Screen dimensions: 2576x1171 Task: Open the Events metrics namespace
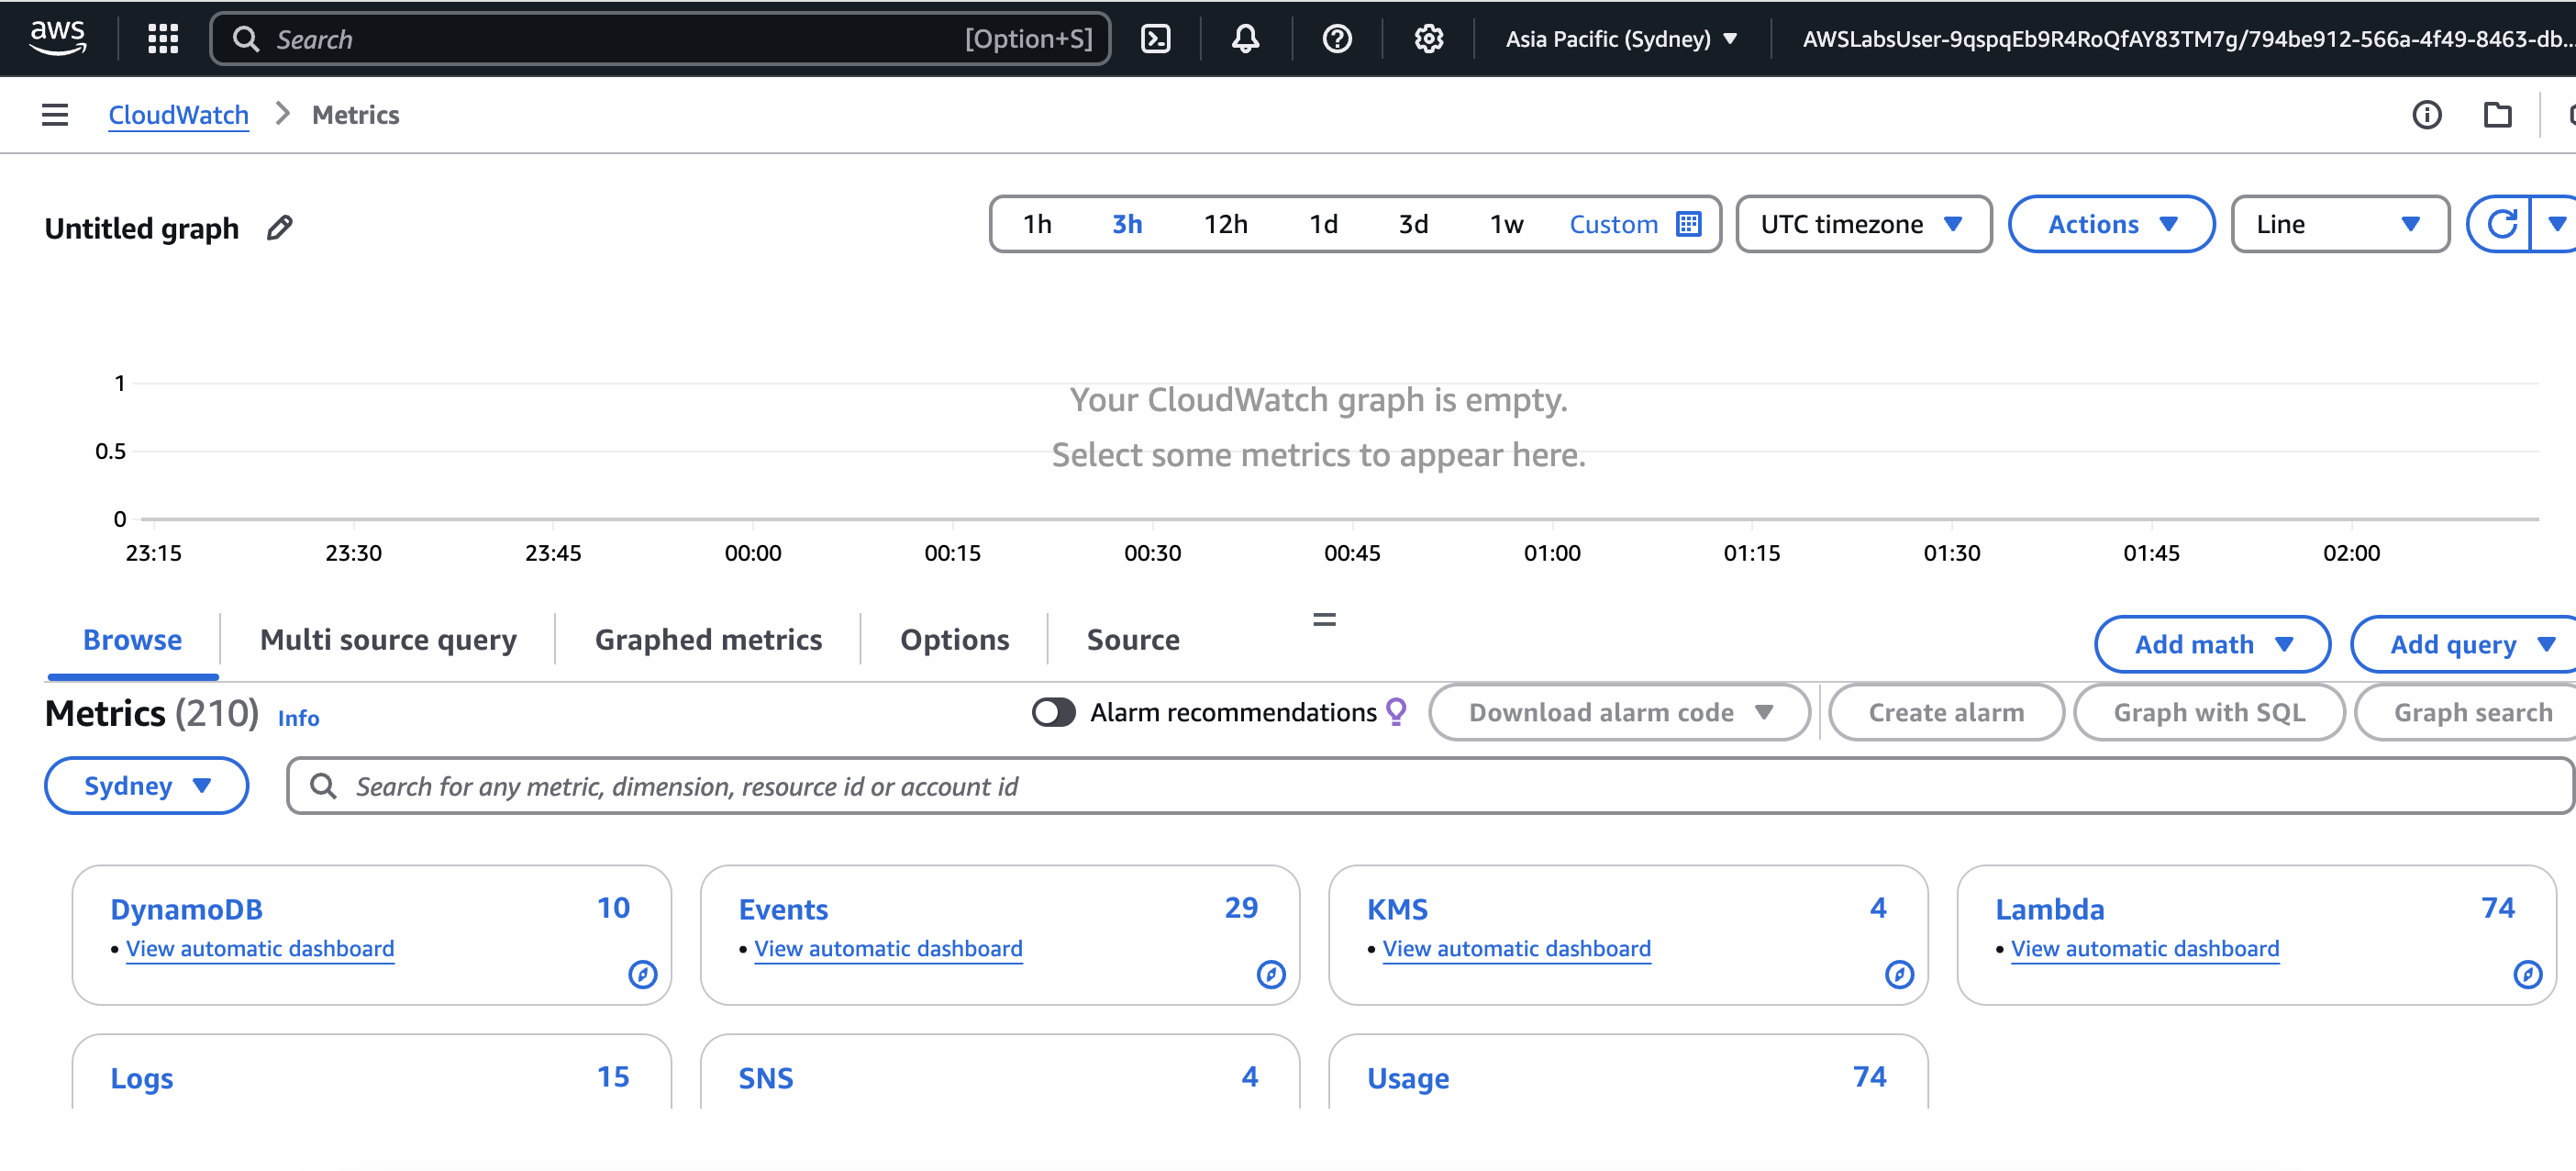coord(783,909)
